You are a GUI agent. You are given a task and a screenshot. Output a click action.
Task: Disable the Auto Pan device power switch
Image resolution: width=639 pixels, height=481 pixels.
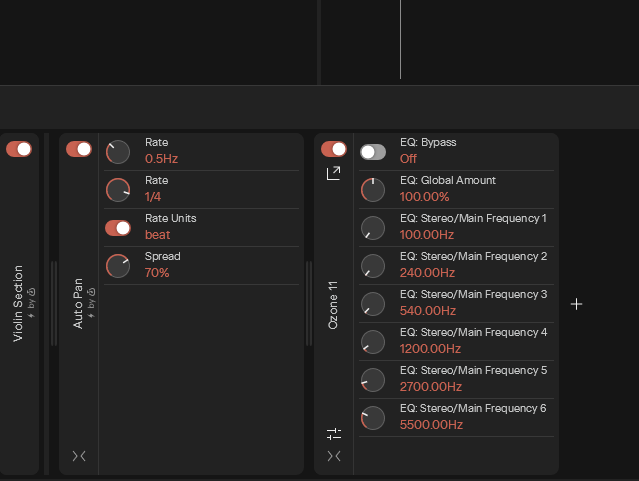79,149
